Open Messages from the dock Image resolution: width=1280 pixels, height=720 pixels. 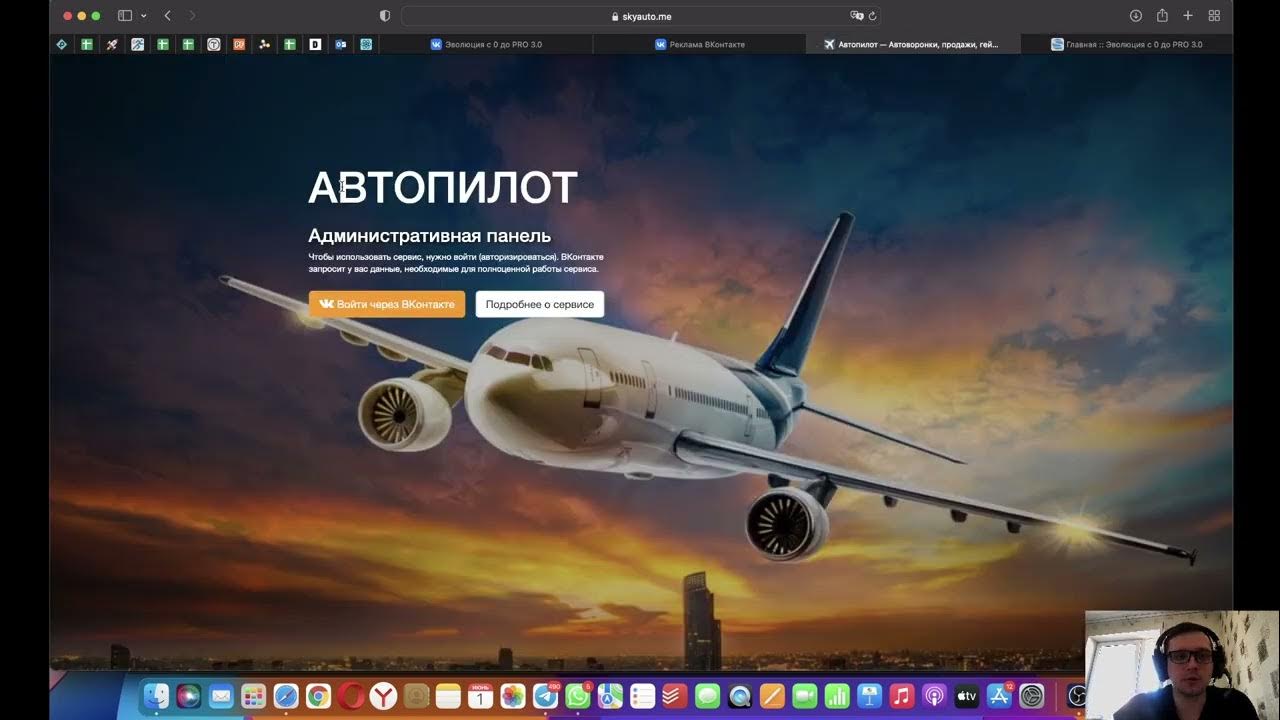[x=707, y=696]
